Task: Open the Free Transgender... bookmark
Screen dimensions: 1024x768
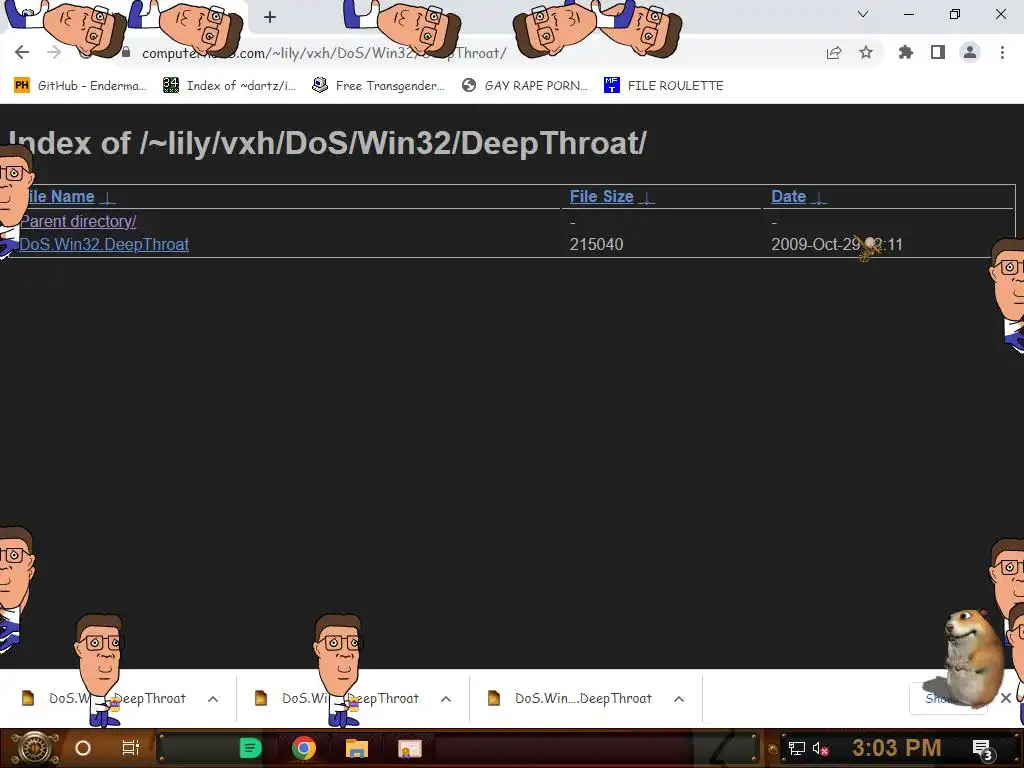Action: click(379, 86)
